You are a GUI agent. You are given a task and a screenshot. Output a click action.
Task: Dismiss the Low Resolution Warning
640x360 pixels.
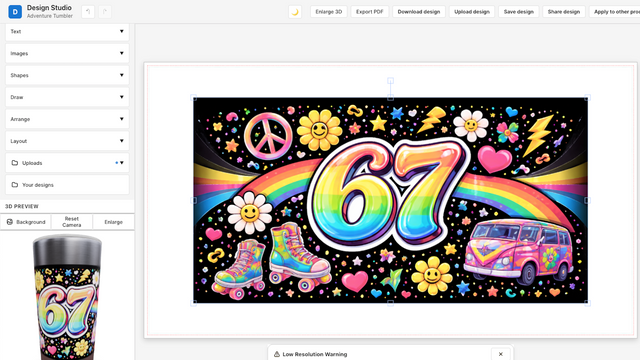click(x=501, y=354)
